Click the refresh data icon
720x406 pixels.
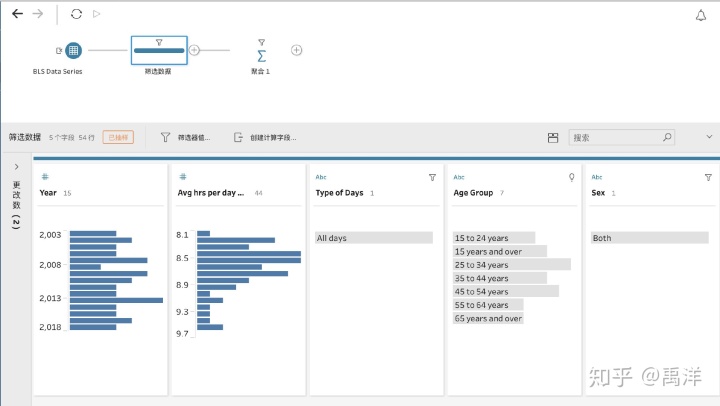click(x=77, y=14)
